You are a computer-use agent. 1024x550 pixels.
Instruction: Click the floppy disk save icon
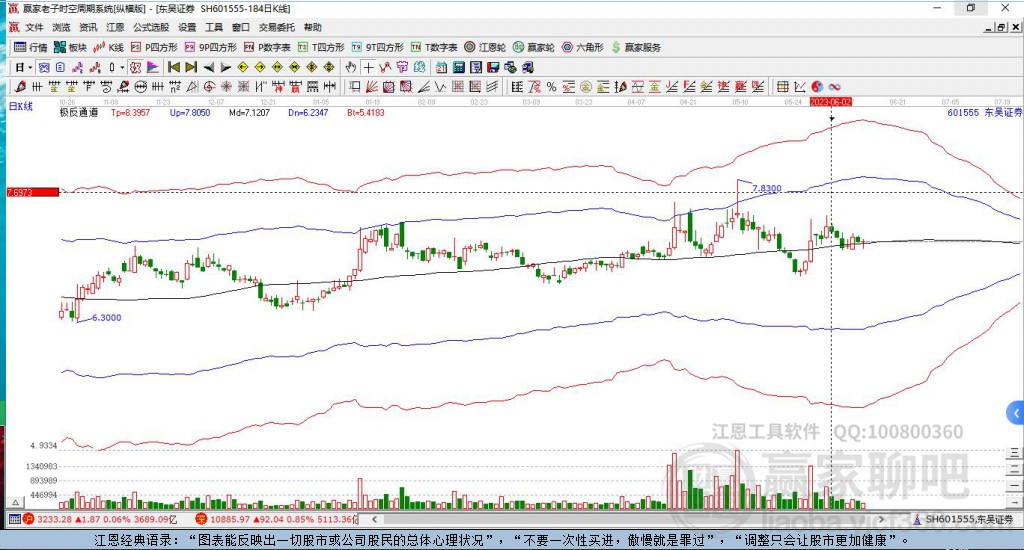click(x=493, y=67)
